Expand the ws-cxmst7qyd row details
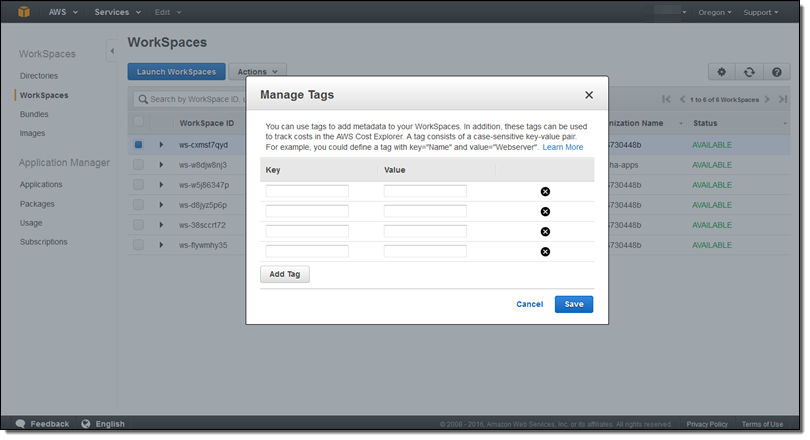This screenshot has height=440, width=810. 161,145
